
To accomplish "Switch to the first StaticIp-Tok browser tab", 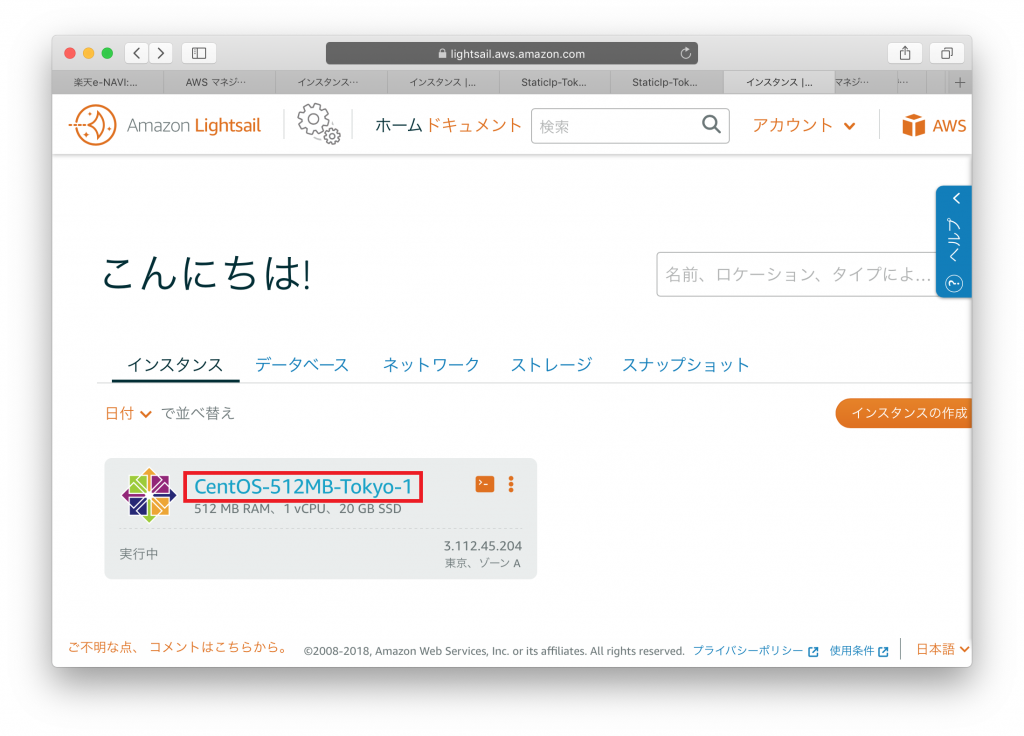I will (554, 82).
